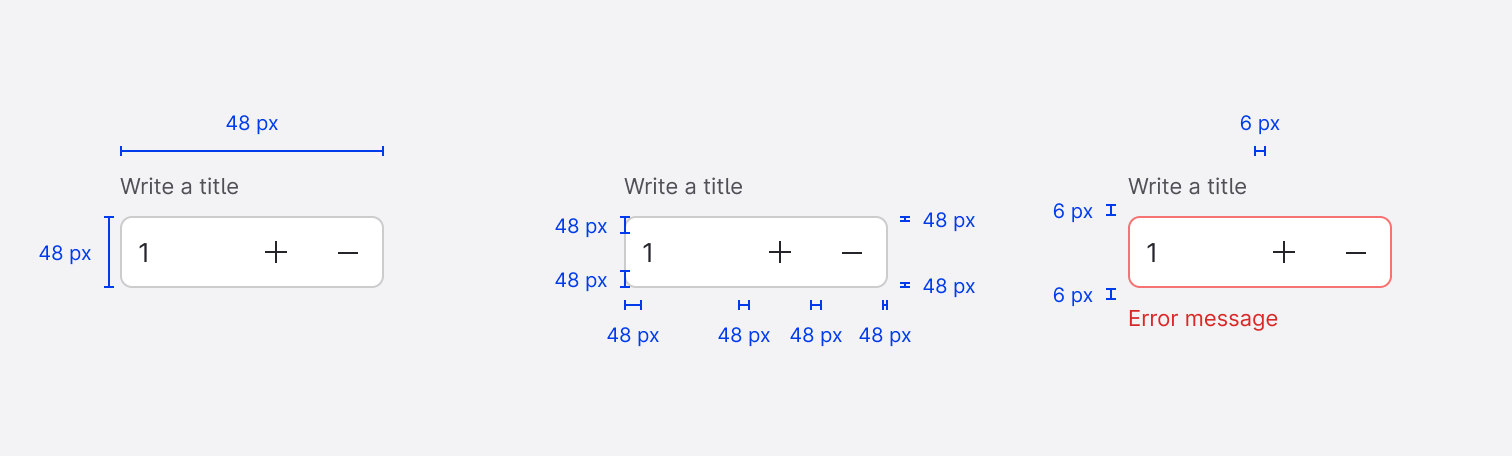This screenshot has width=1512, height=456.
Task: Click "Write a title" above the red-bordered stepper
Action: [x=1188, y=186]
